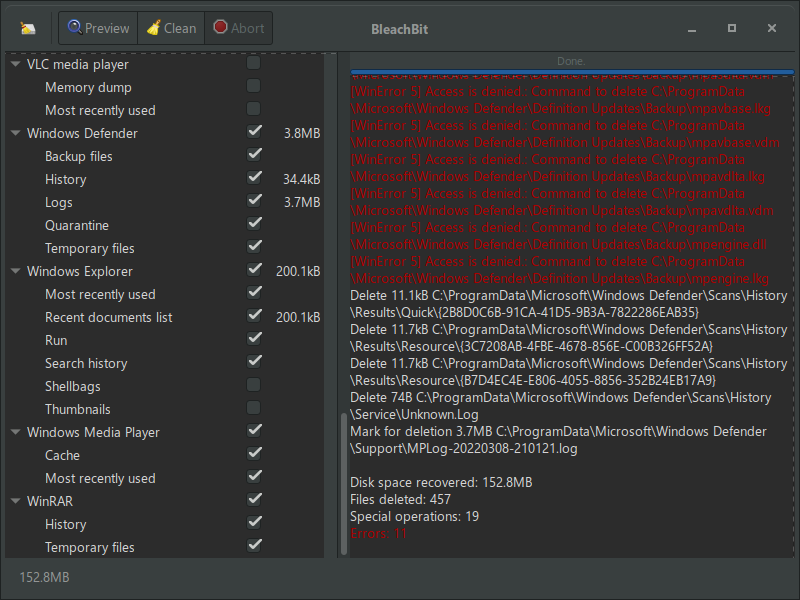This screenshot has width=800, height=600.
Task: Click the 3.8MB size beside Windows Defender
Action: coord(302,134)
